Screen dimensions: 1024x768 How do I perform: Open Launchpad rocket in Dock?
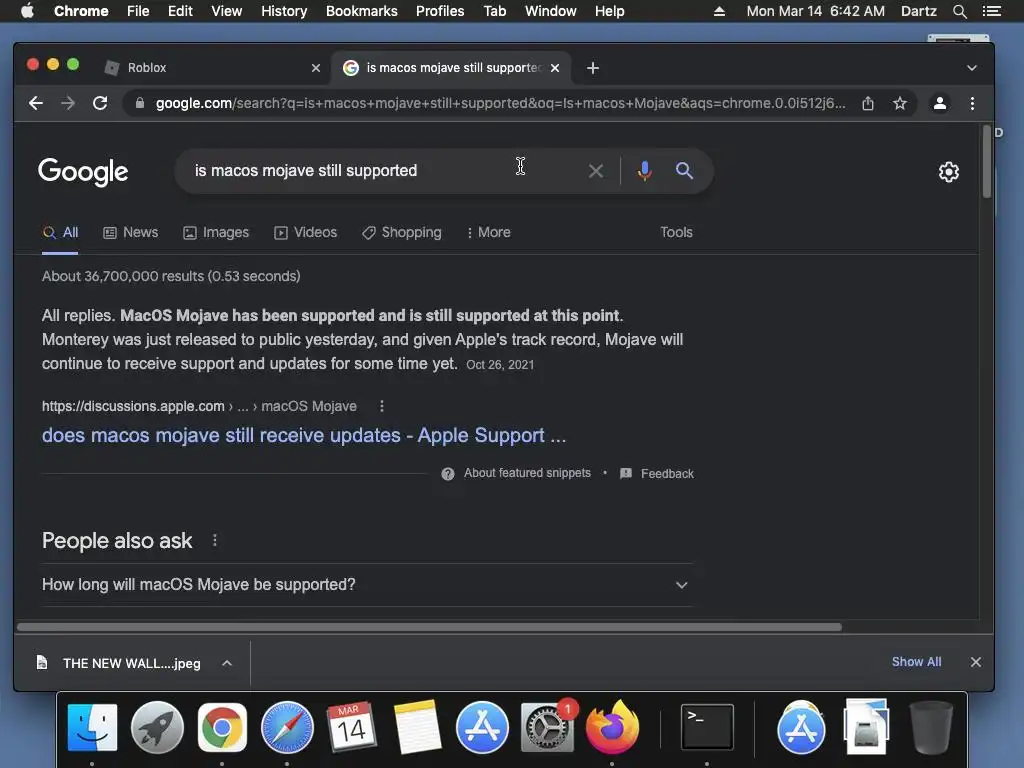click(157, 727)
